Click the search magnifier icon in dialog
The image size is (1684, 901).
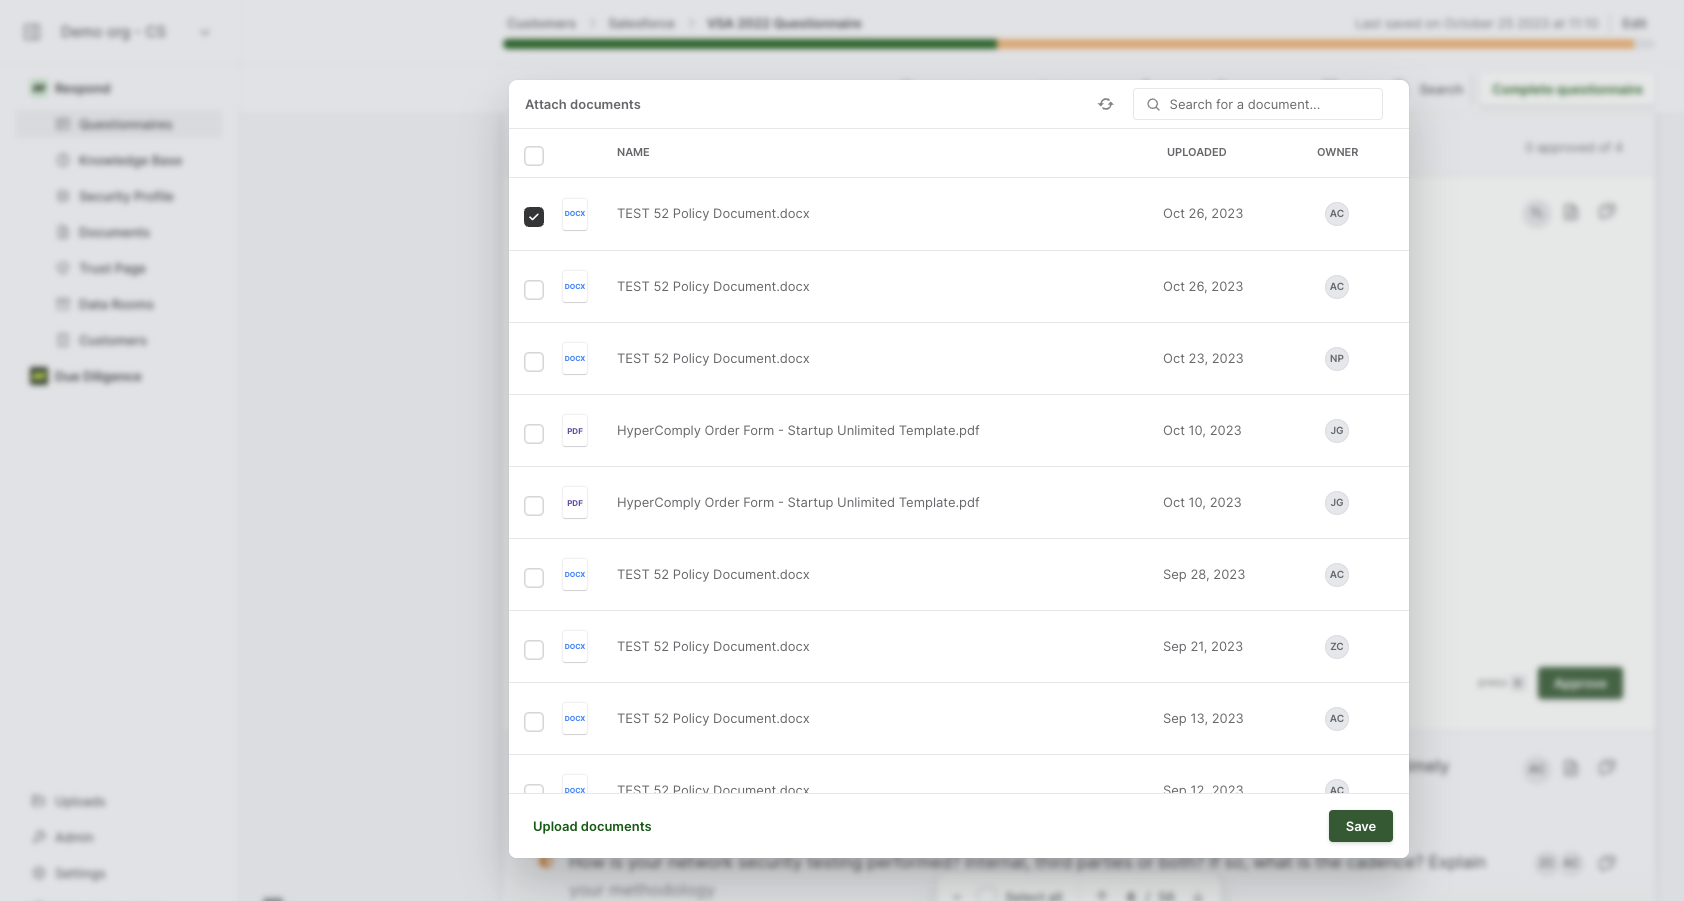pyautogui.click(x=1153, y=104)
